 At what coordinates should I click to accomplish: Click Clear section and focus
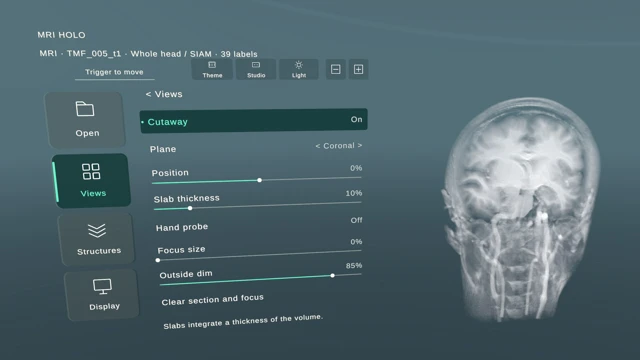[212, 300]
